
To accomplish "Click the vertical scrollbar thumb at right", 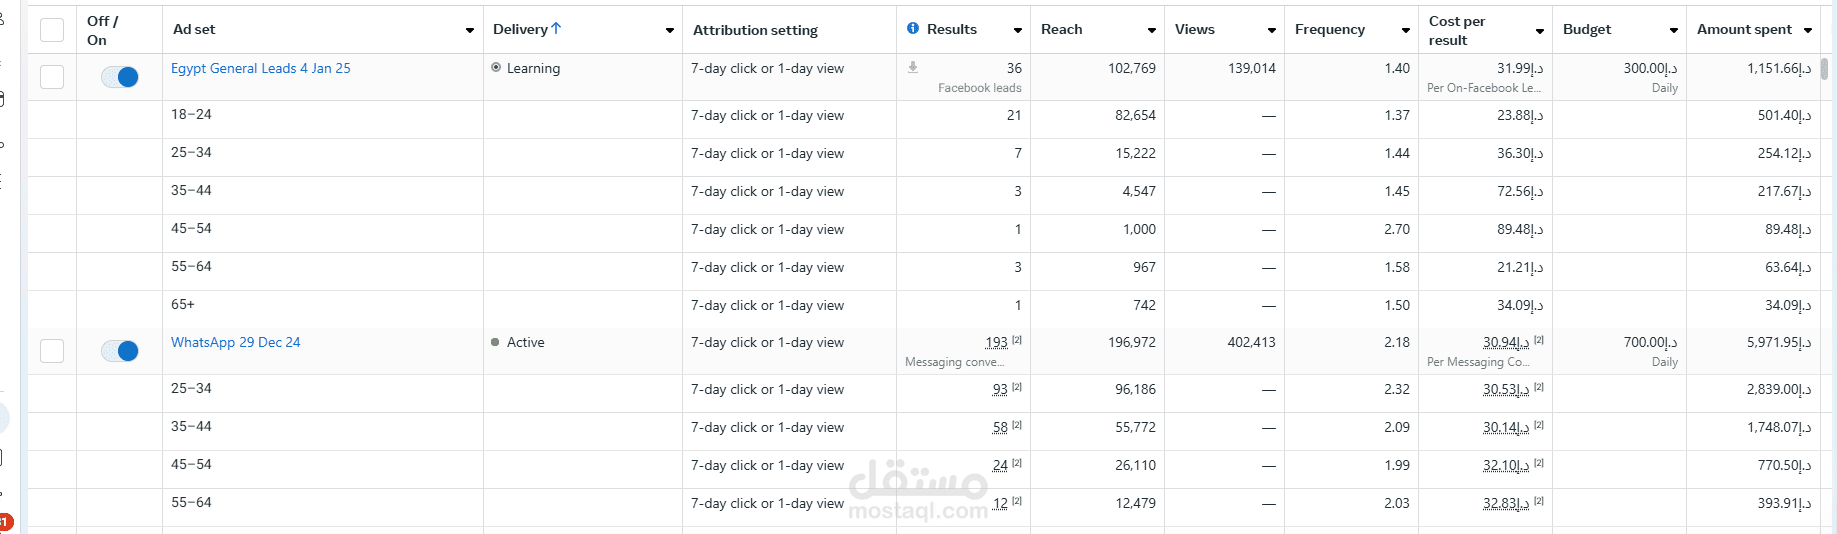I will (1824, 69).
